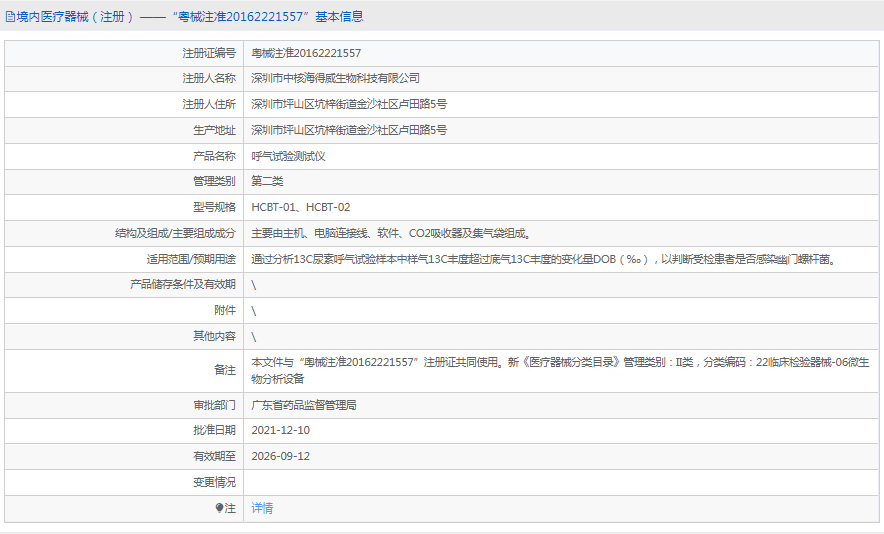Click the 结构及组成/主要组成成分 label
The height and width of the screenshot is (534, 884).
(x=175, y=233)
